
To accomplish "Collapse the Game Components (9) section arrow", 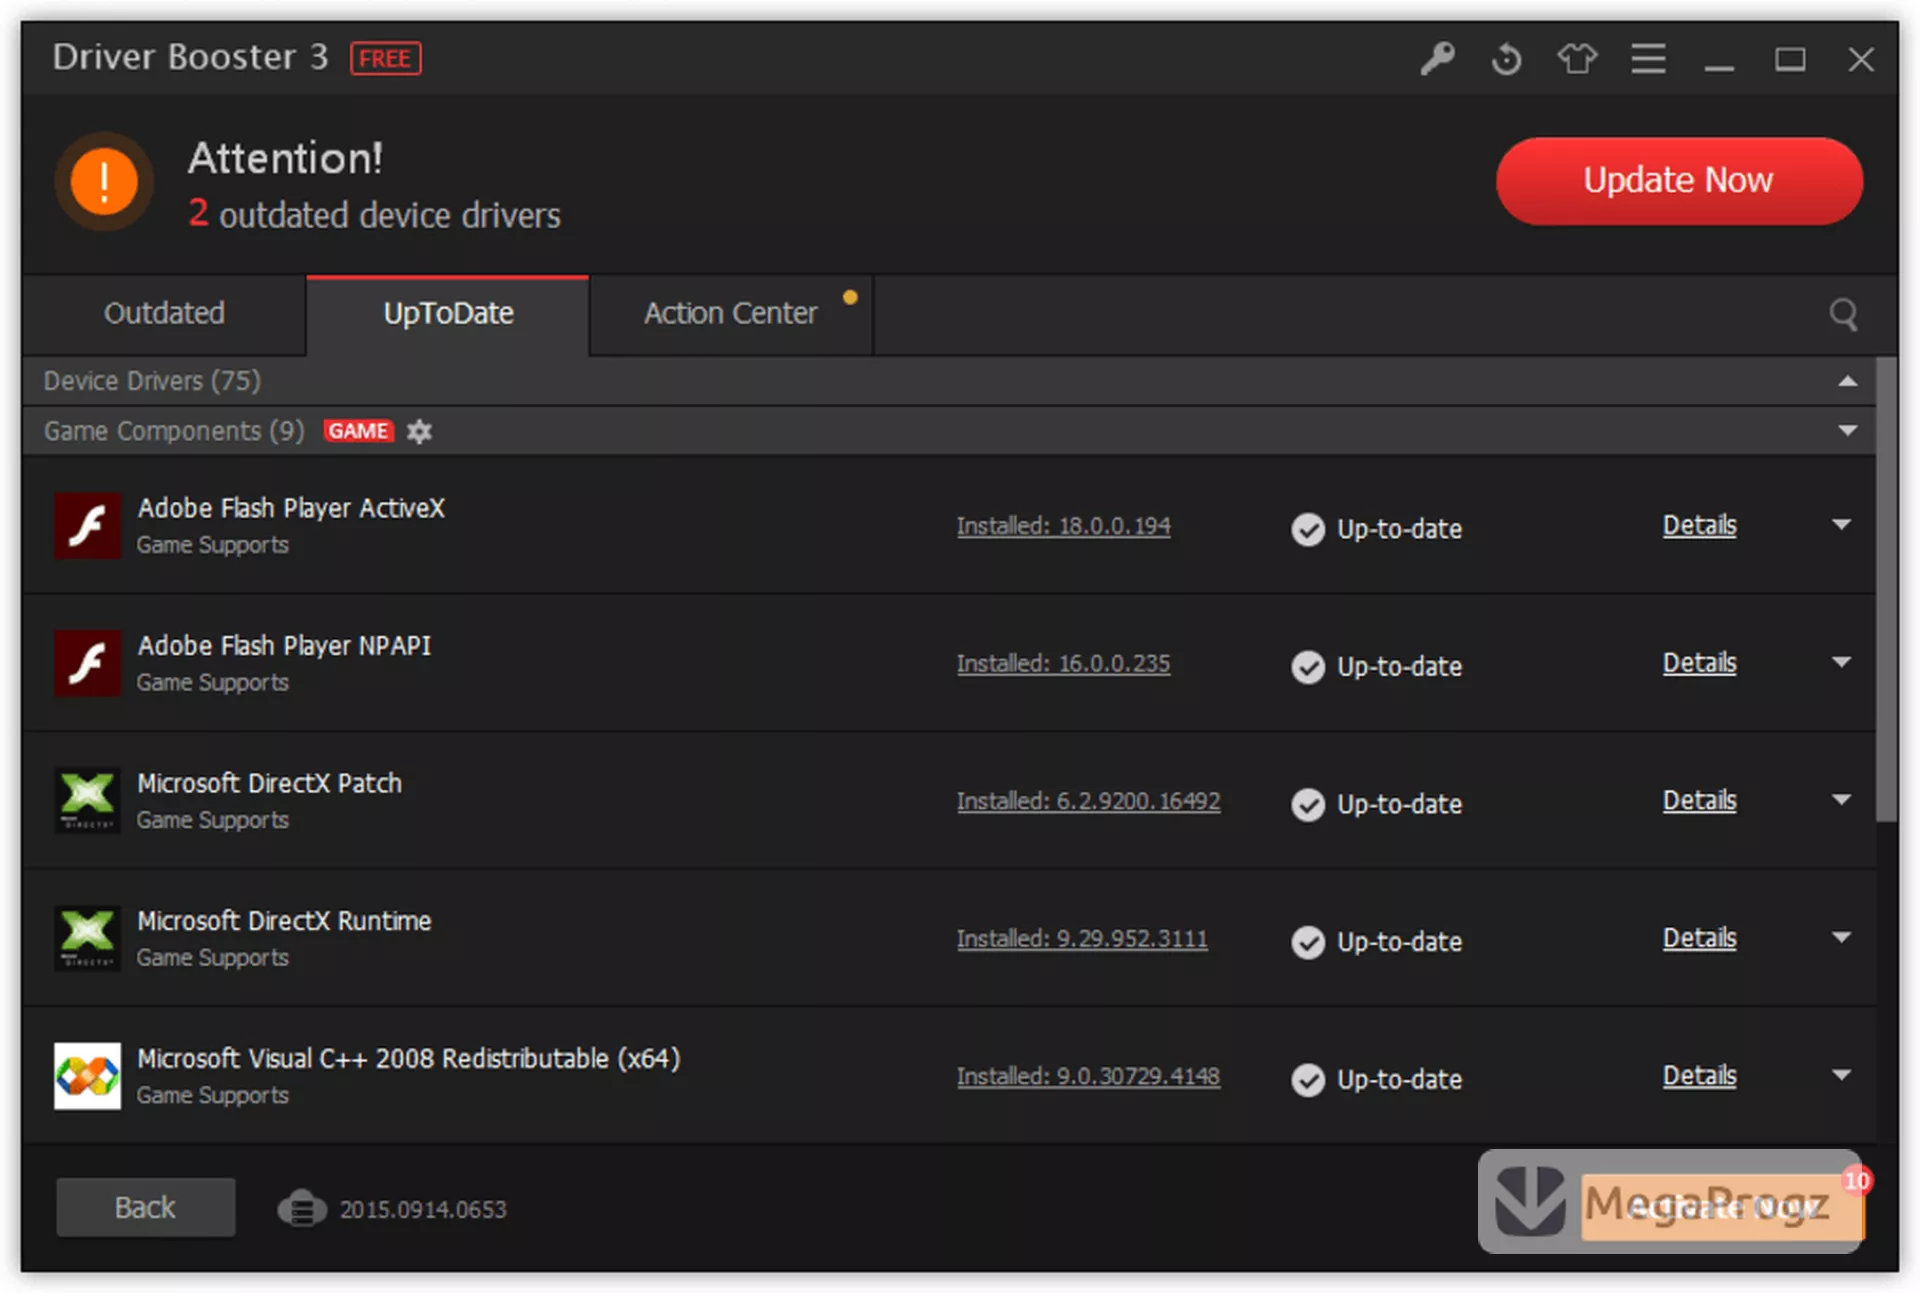I will click(x=1847, y=431).
